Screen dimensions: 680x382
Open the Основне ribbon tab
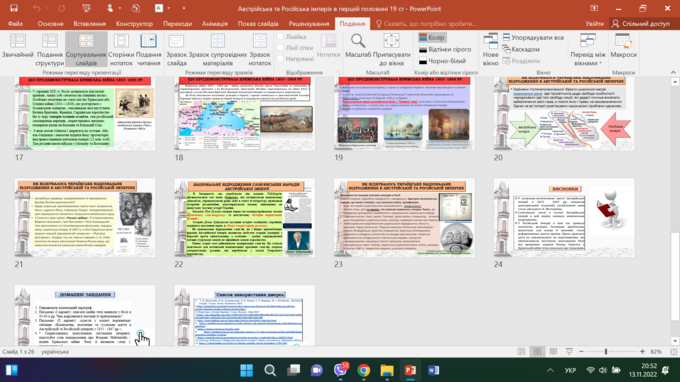click(x=50, y=23)
